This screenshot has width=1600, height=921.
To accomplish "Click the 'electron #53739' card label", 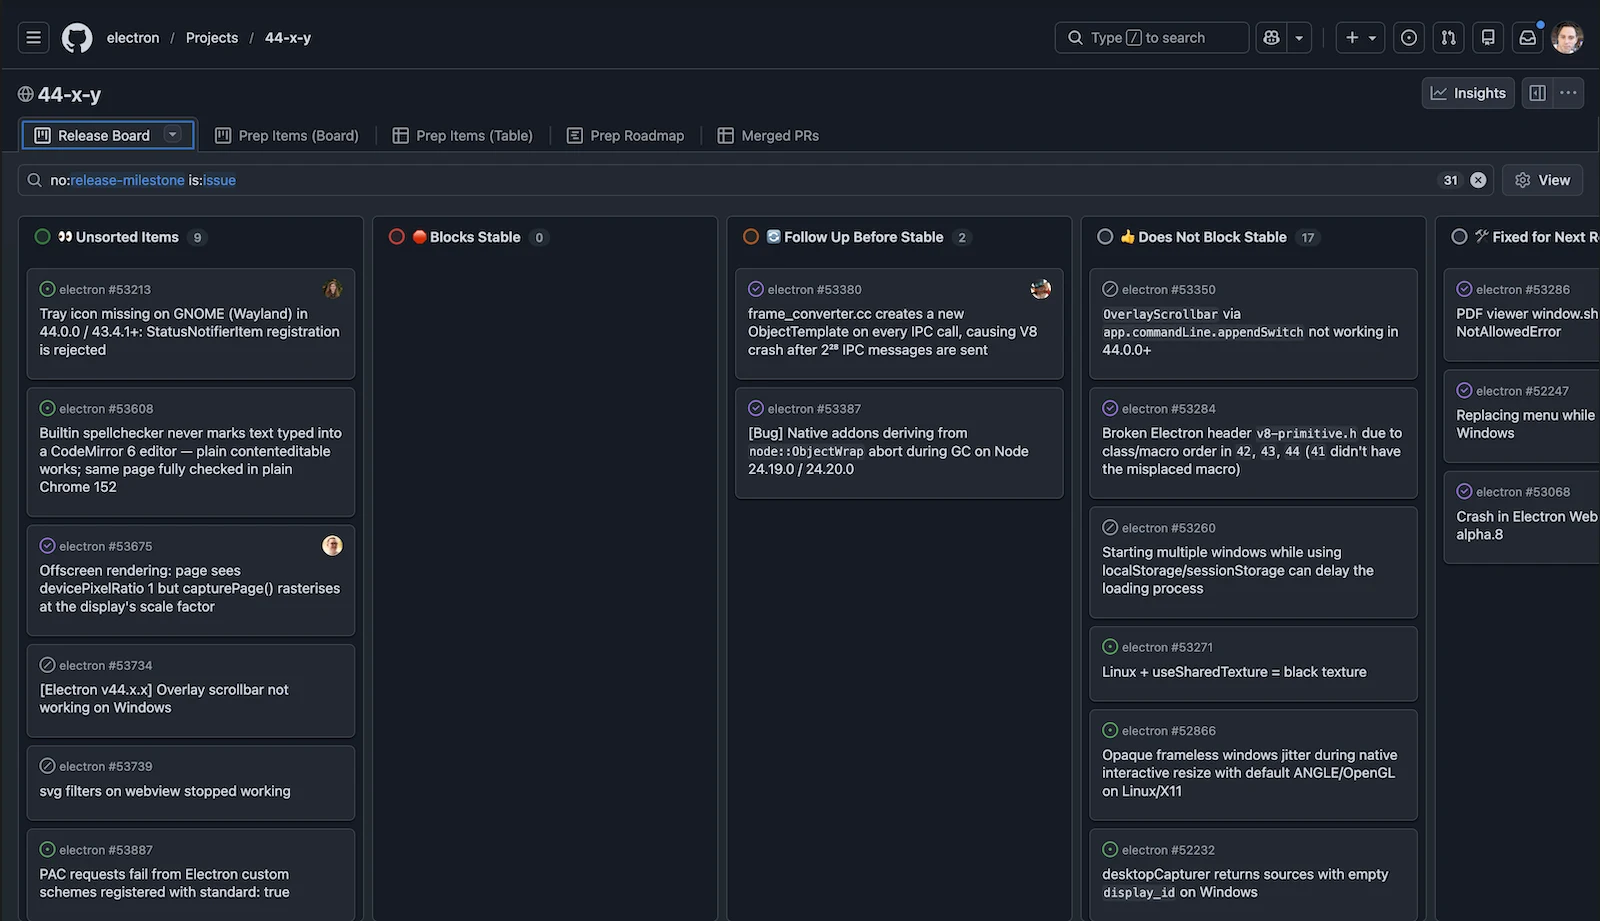I will point(106,766).
